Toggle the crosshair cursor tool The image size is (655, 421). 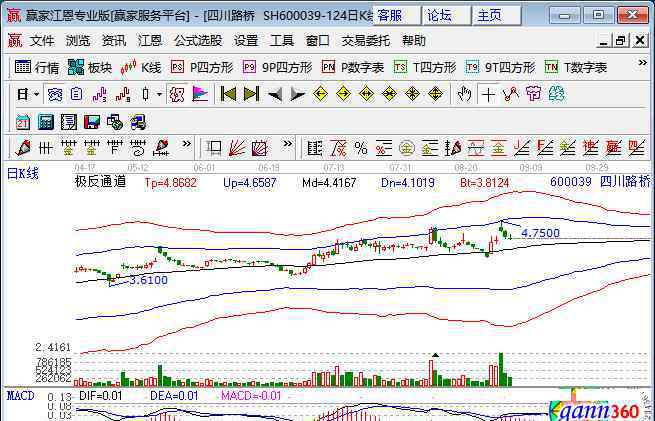487,94
